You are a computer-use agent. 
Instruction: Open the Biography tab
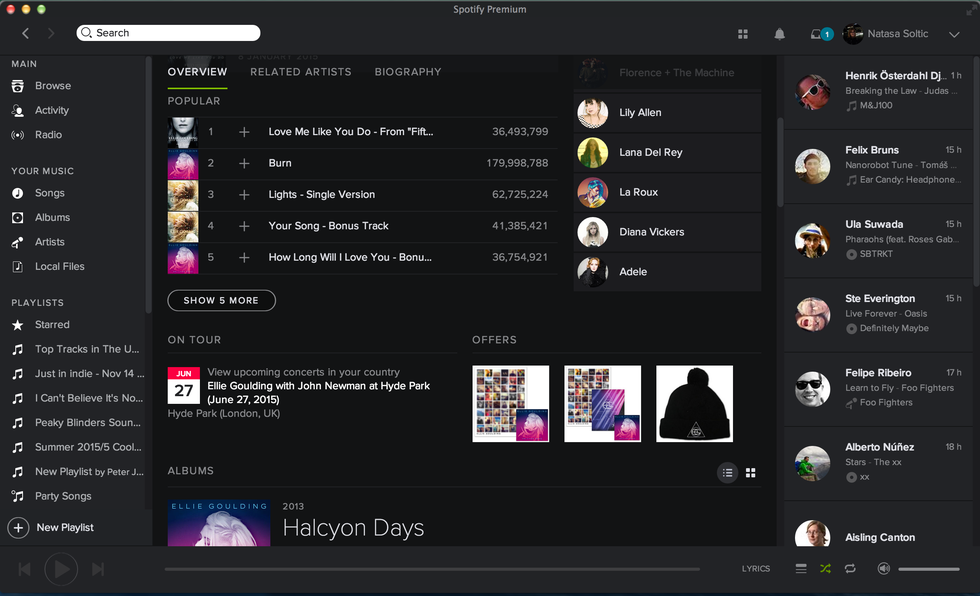[x=407, y=72]
